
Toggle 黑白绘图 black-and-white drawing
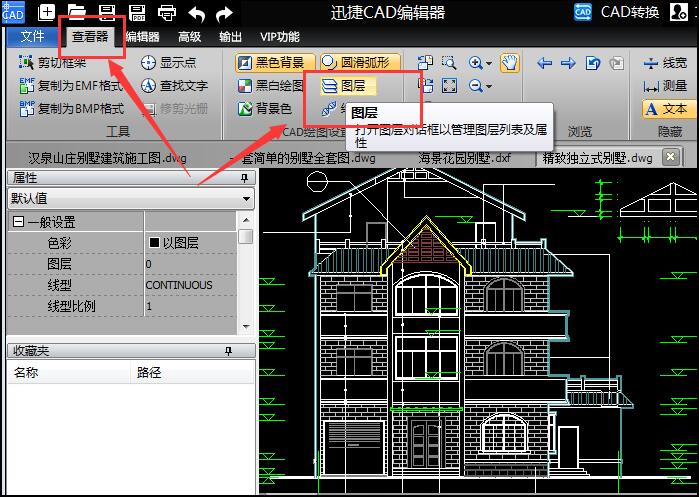tap(271, 86)
